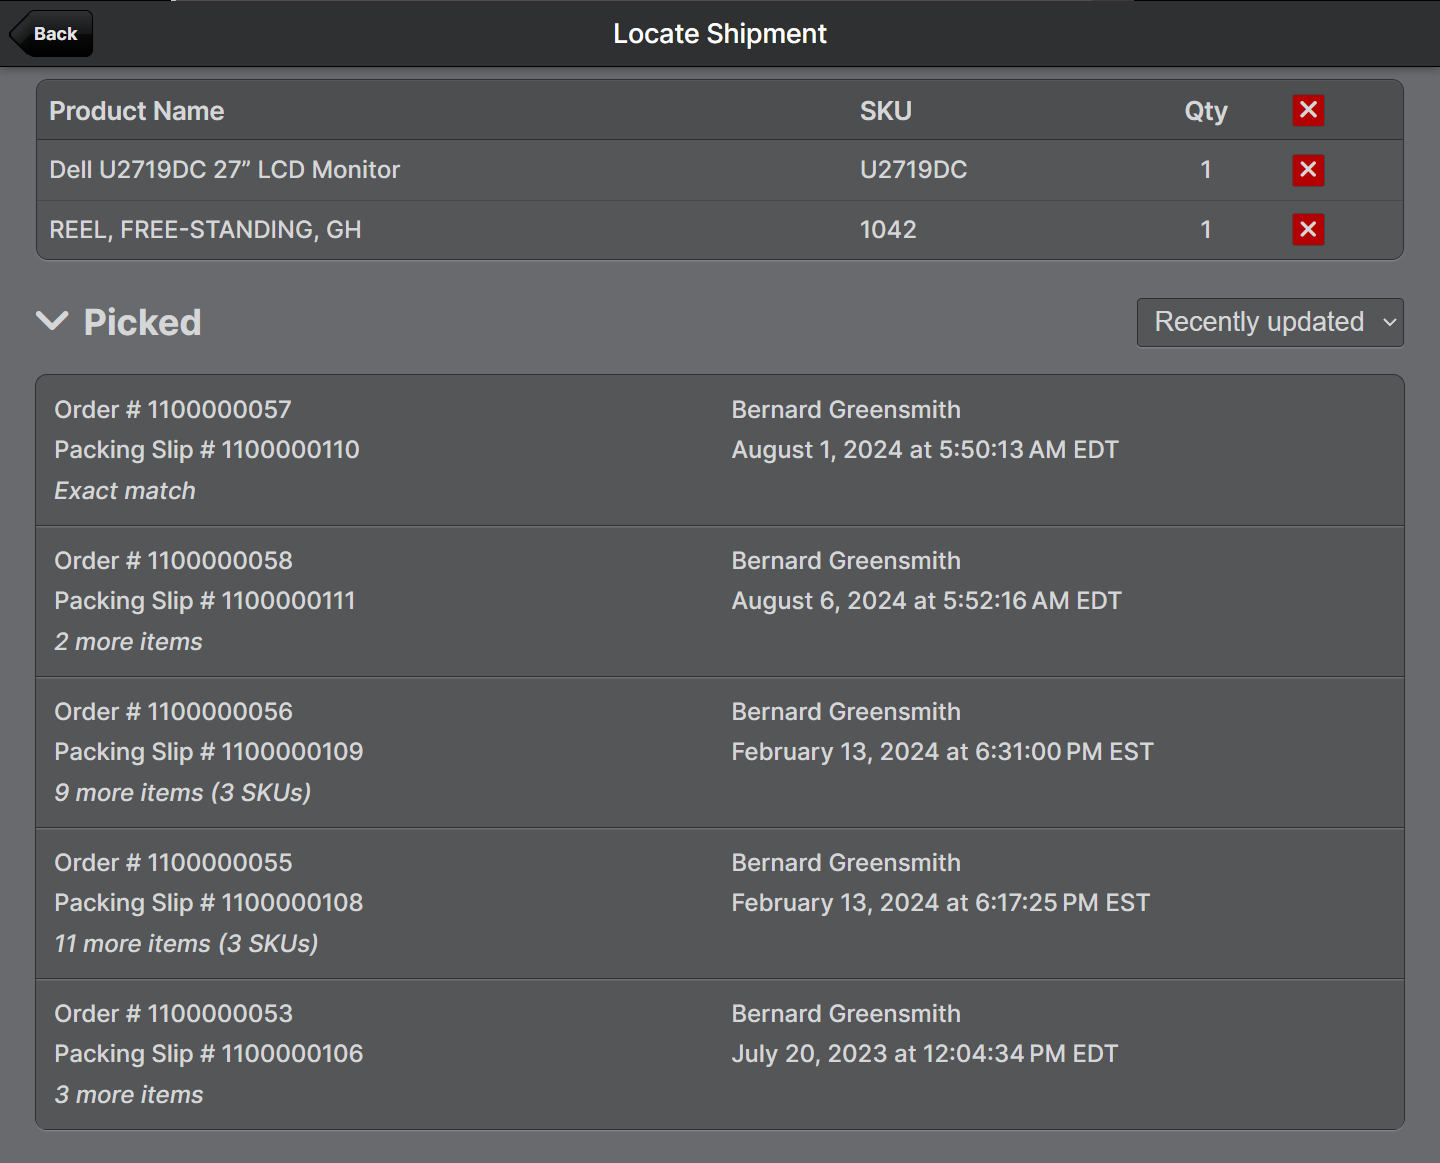Image resolution: width=1440 pixels, height=1163 pixels.
Task: Click the Product Name column header
Action: tap(137, 111)
